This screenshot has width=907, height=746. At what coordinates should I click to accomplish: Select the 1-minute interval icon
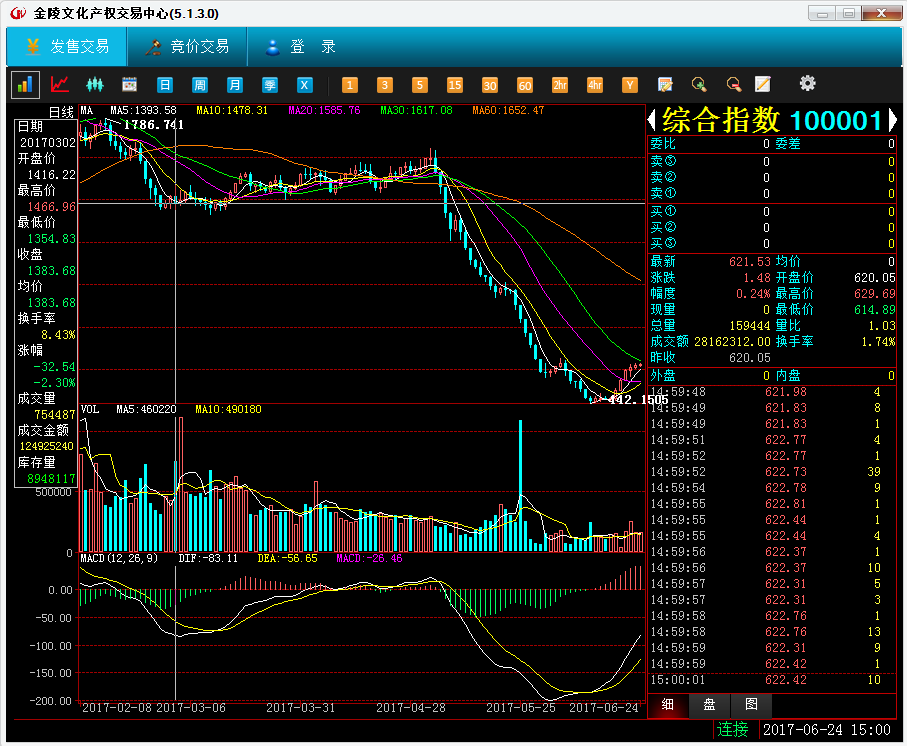[349, 85]
